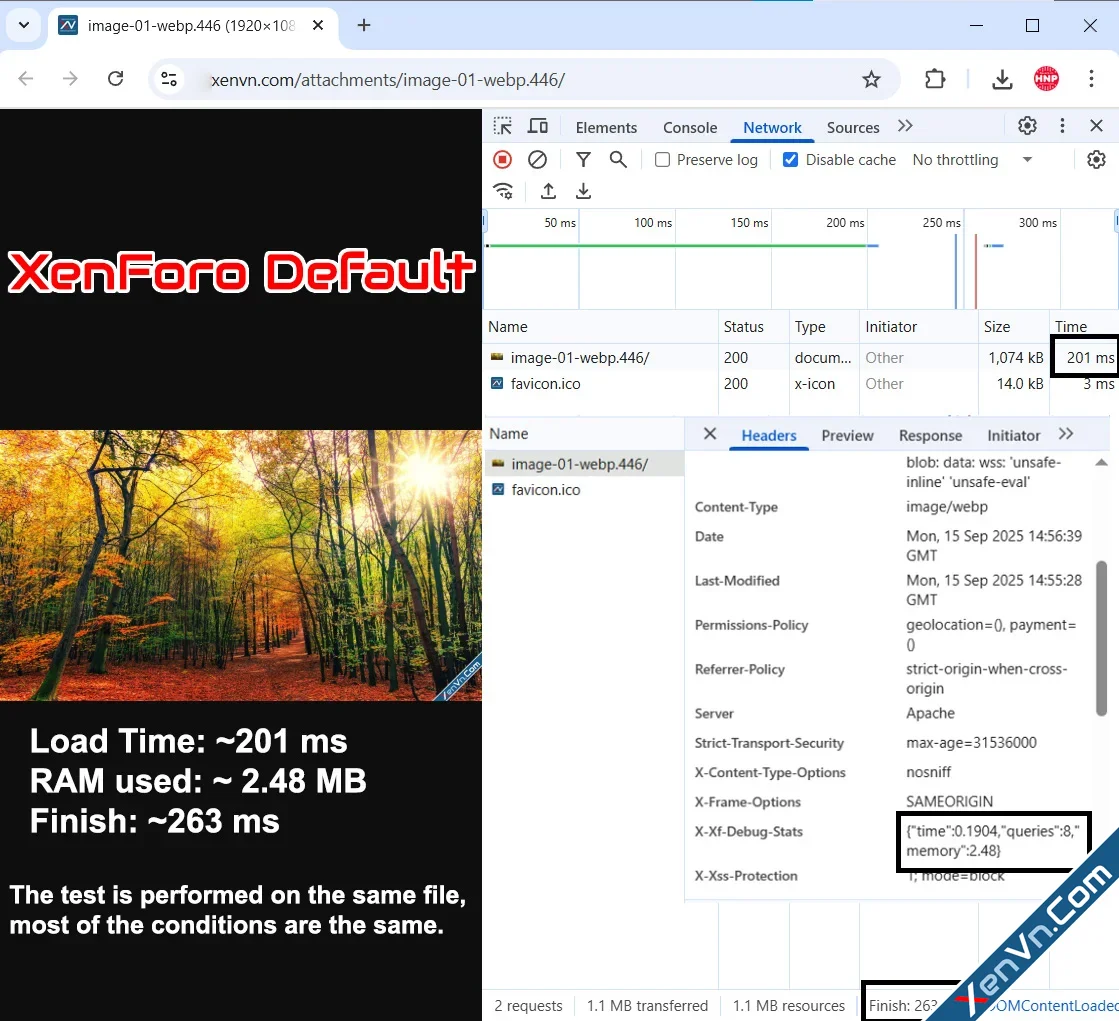
Task: Select the Network tab
Action: (x=772, y=128)
